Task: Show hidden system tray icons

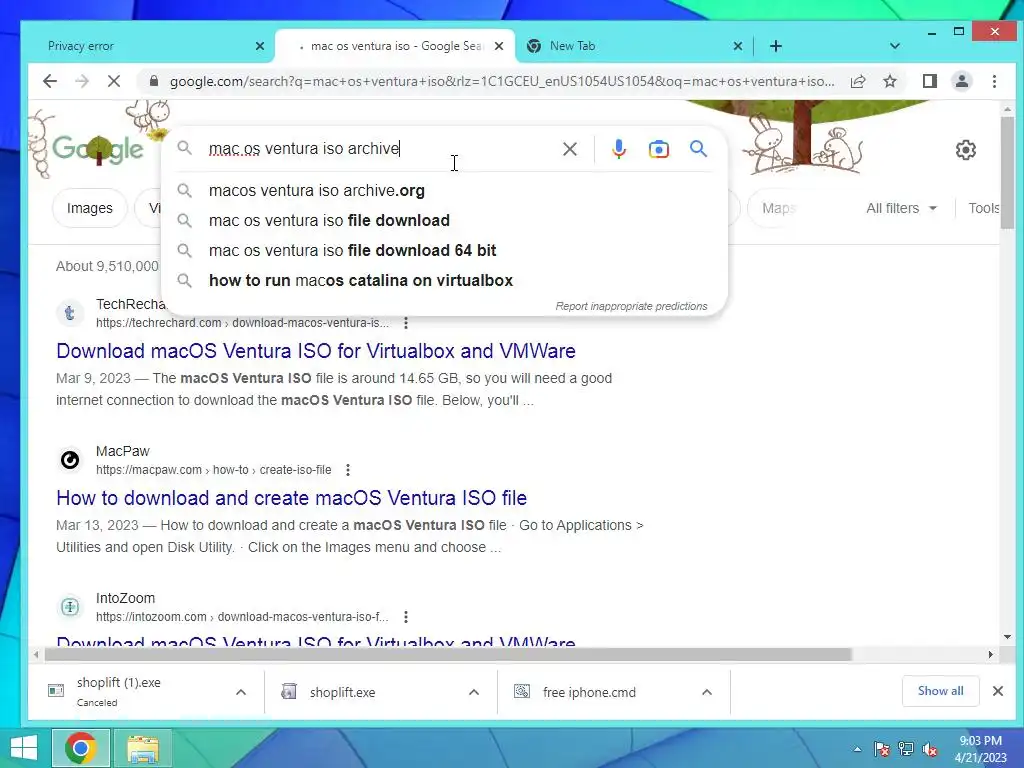Action: [x=857, y=749]
